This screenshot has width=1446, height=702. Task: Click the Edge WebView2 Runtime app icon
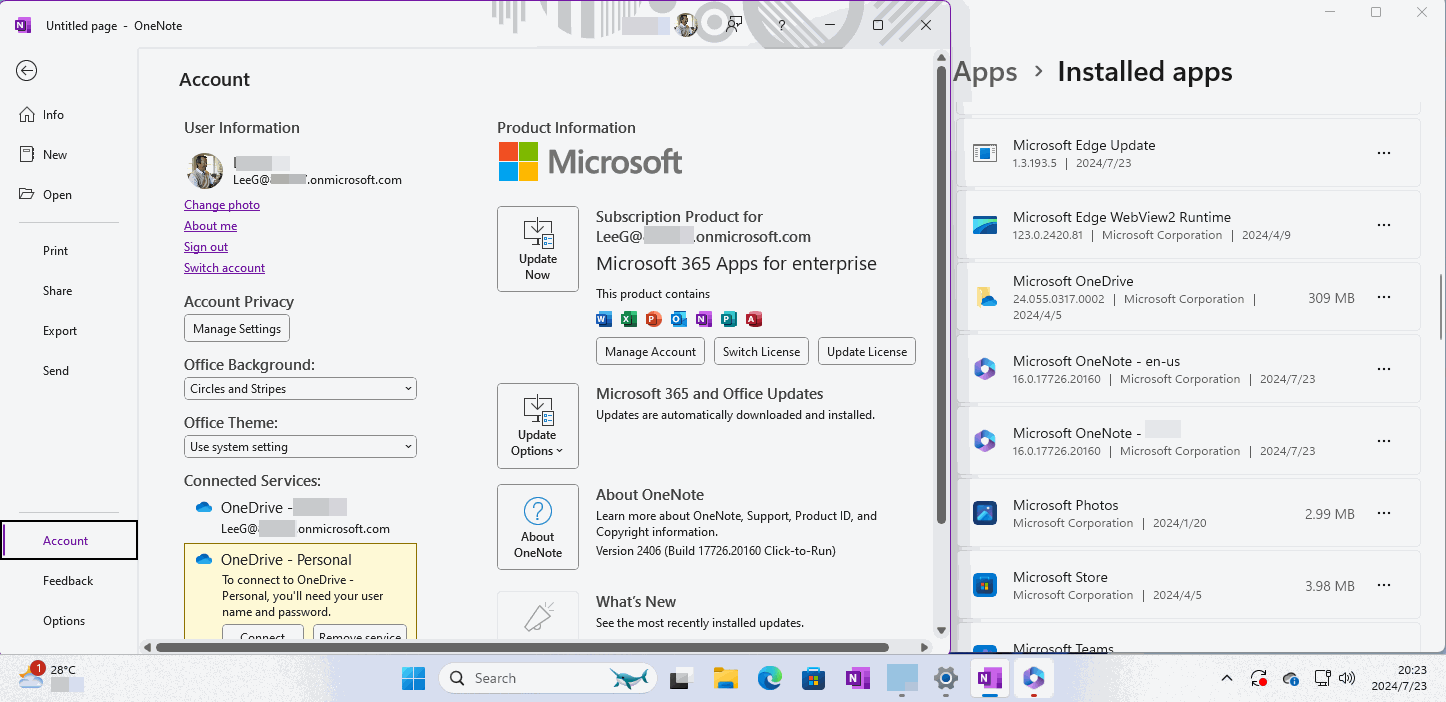pos(985,225)
